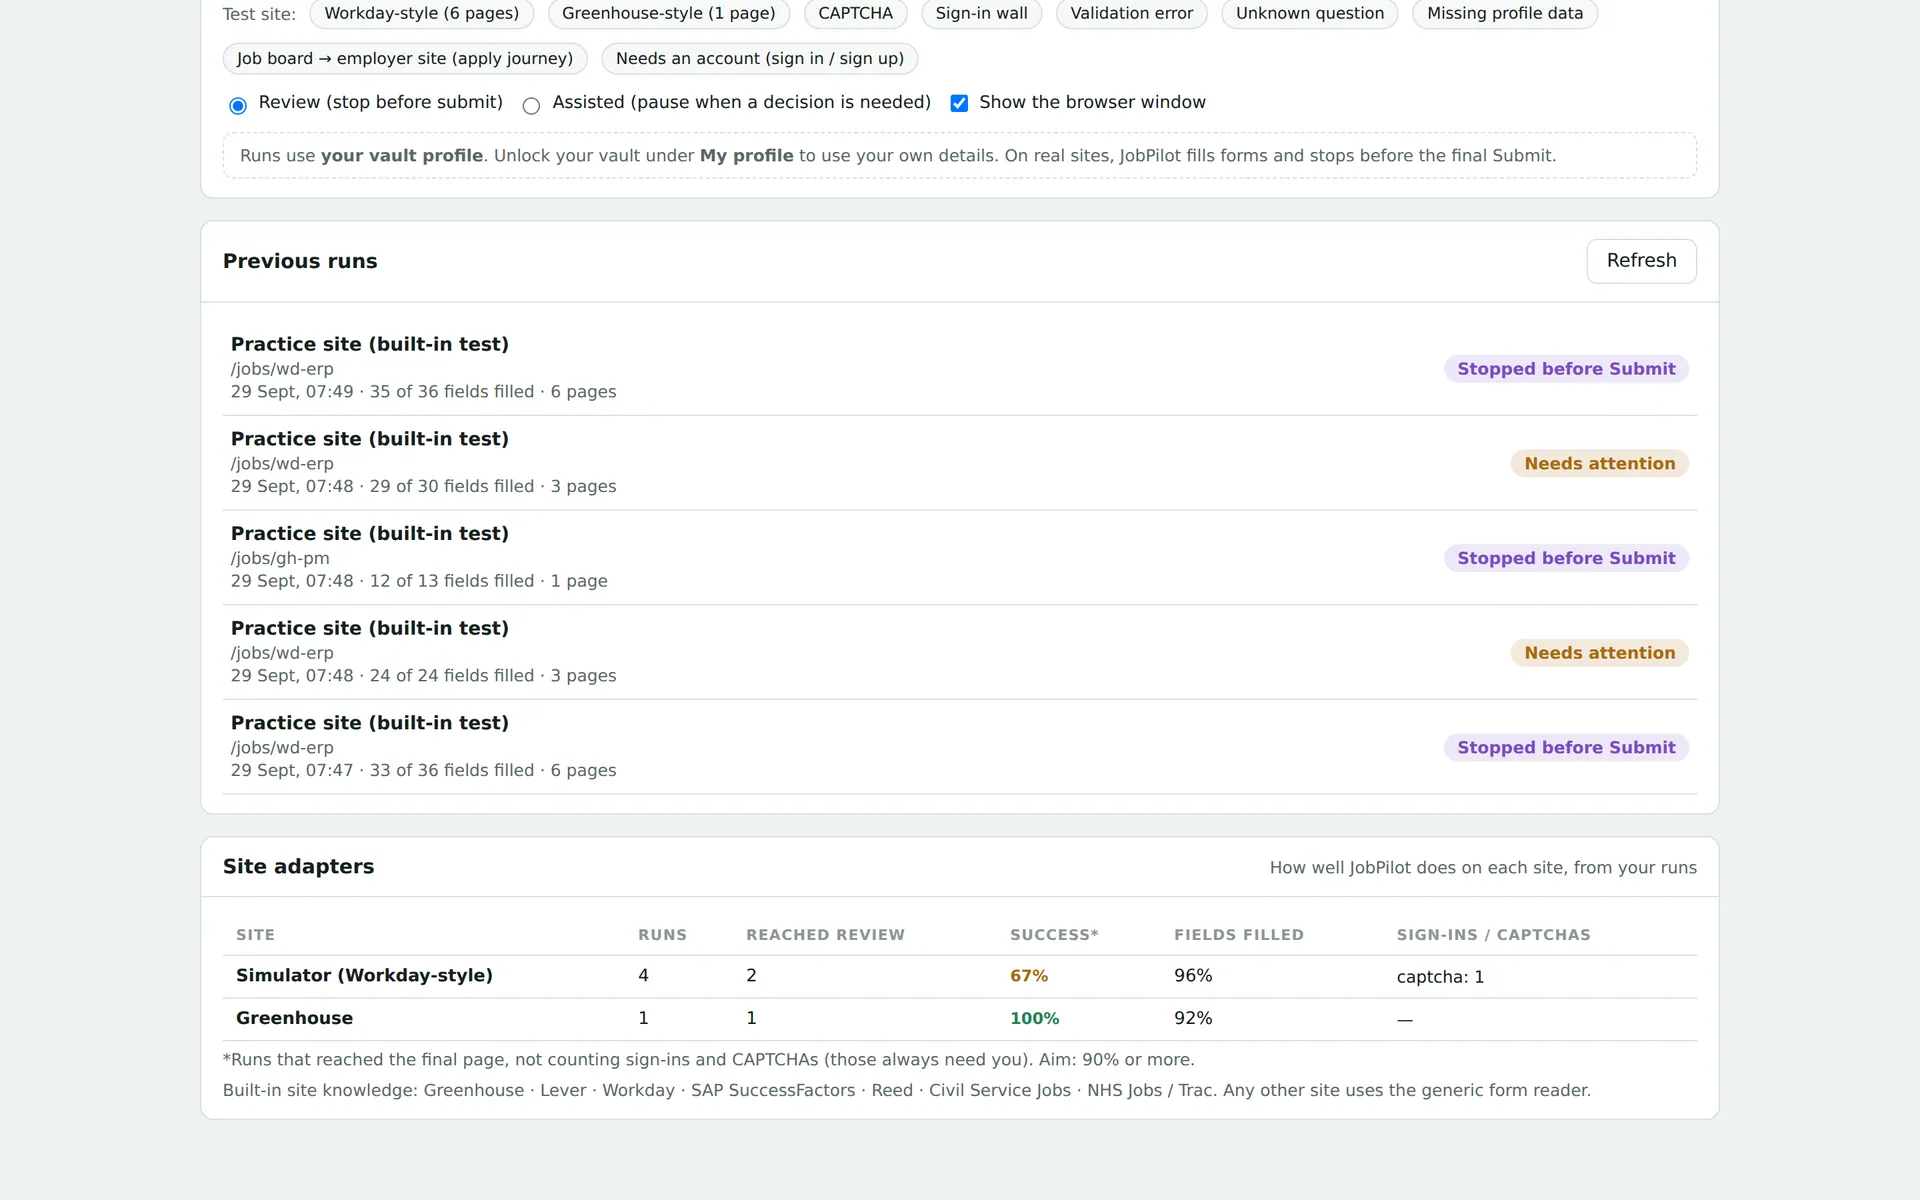Choose Needs an account (sign in / sign up)
Viewport: 1920px width, 1200px height.
point(759,59)
